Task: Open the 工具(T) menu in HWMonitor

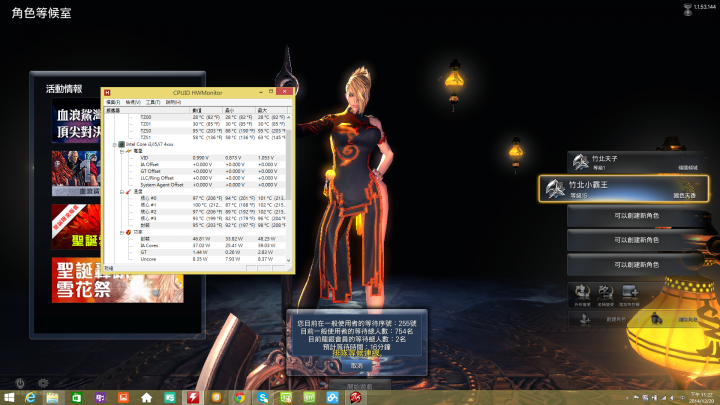Action: (x=153, y=102)
